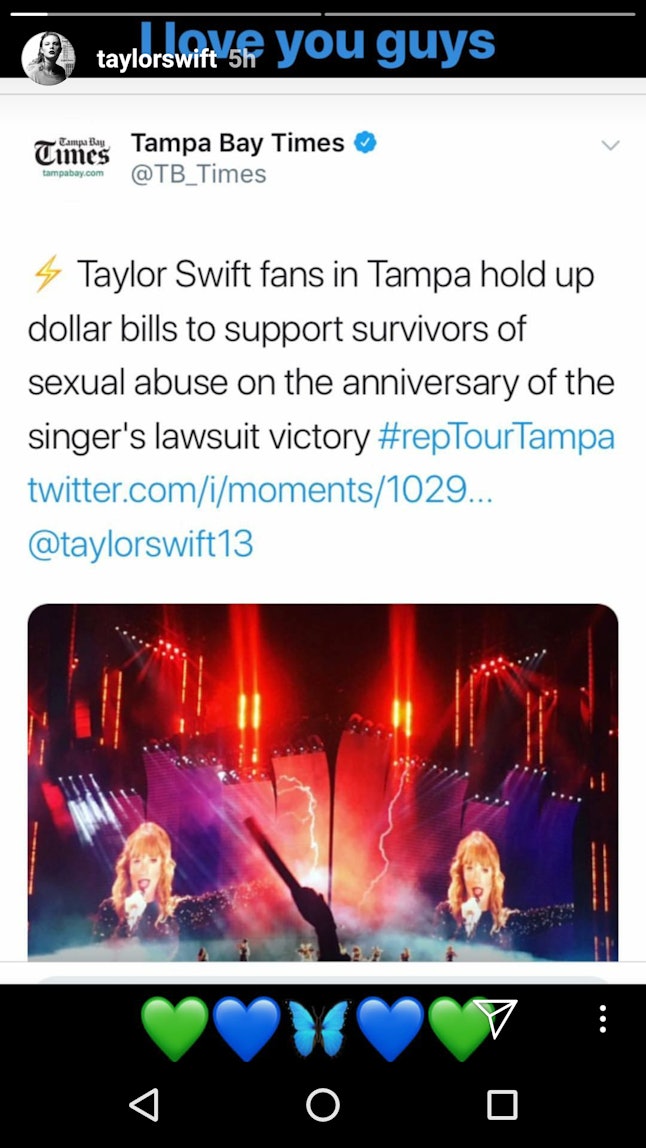Viewport: 646px width, 1148px height.
Task: Expand the tweet options chevron
Action: pyautogui.click(x=610, y=146)
